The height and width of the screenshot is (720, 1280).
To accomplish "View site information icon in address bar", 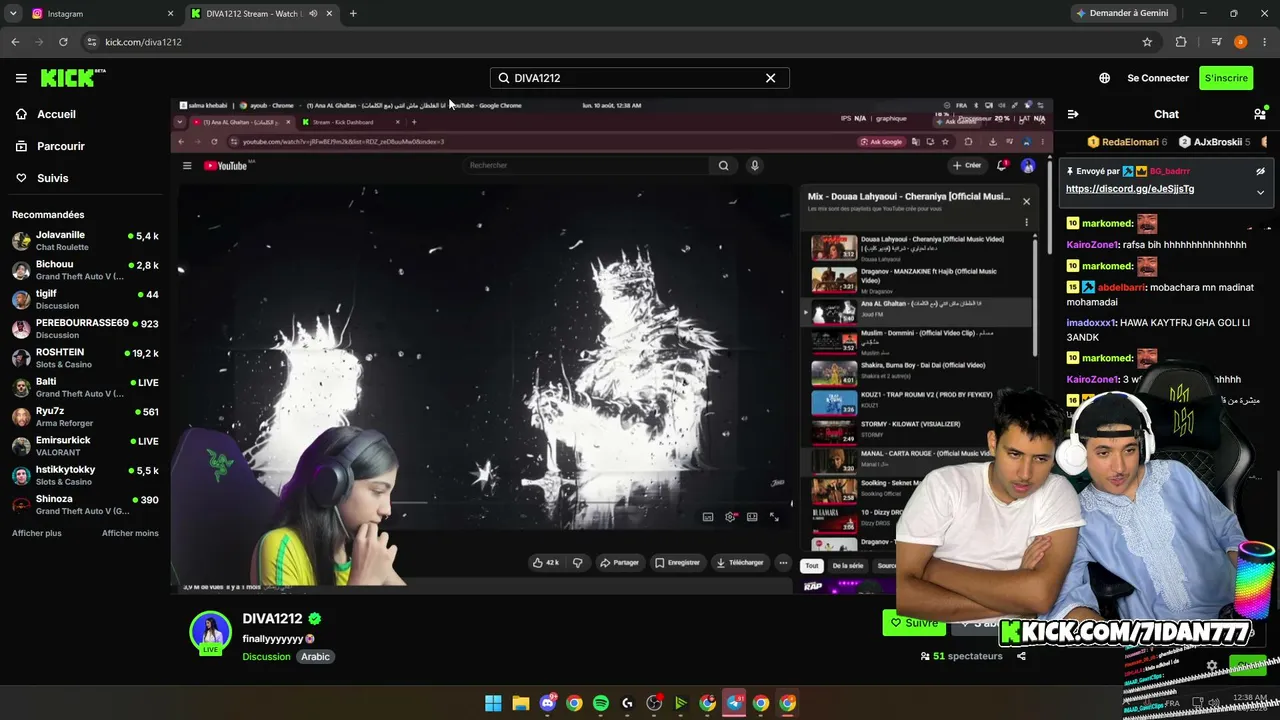I will (92, 42).
